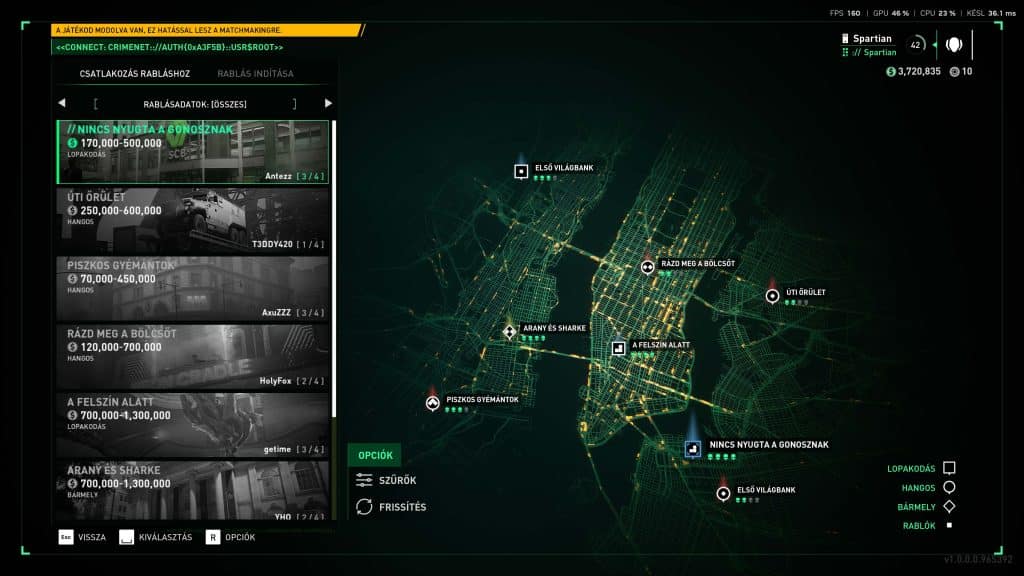The image size is (1024, 576).
Task: Click the Frissítés refresh arrows icon
Action: click(364, 507)
